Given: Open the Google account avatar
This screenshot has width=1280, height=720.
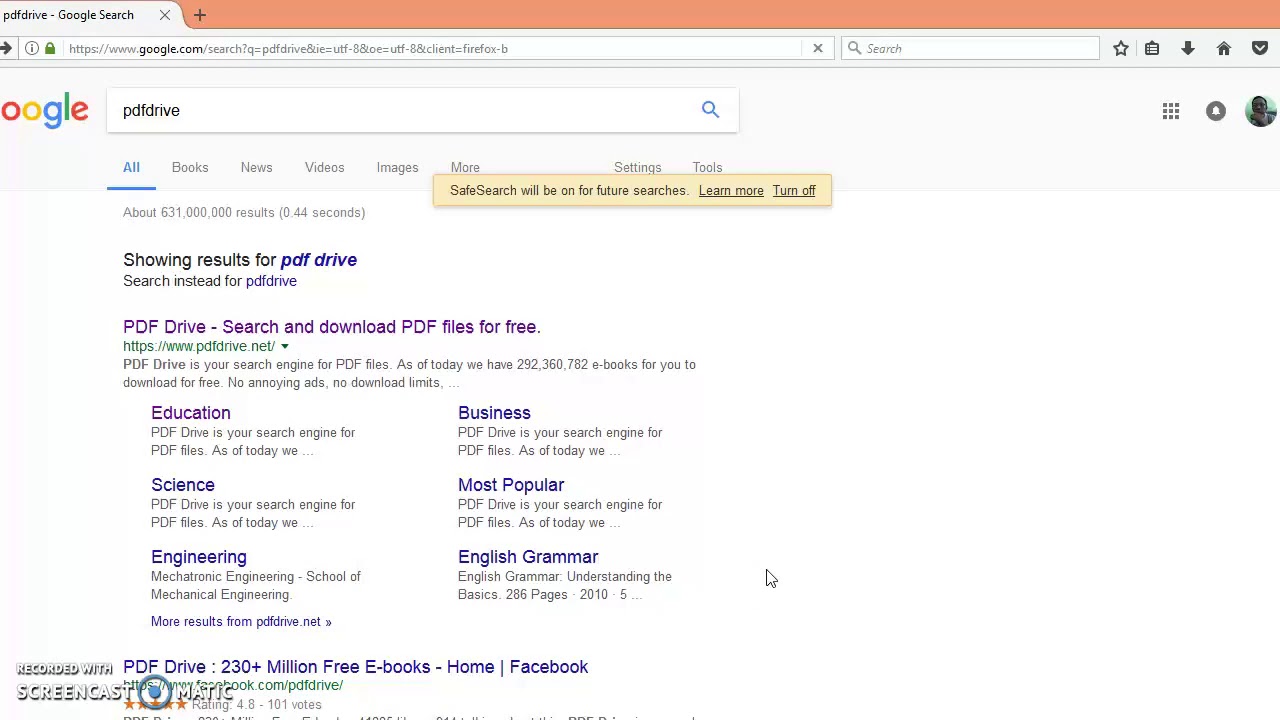Looking at the screenshot, I should click(1261, 110).
